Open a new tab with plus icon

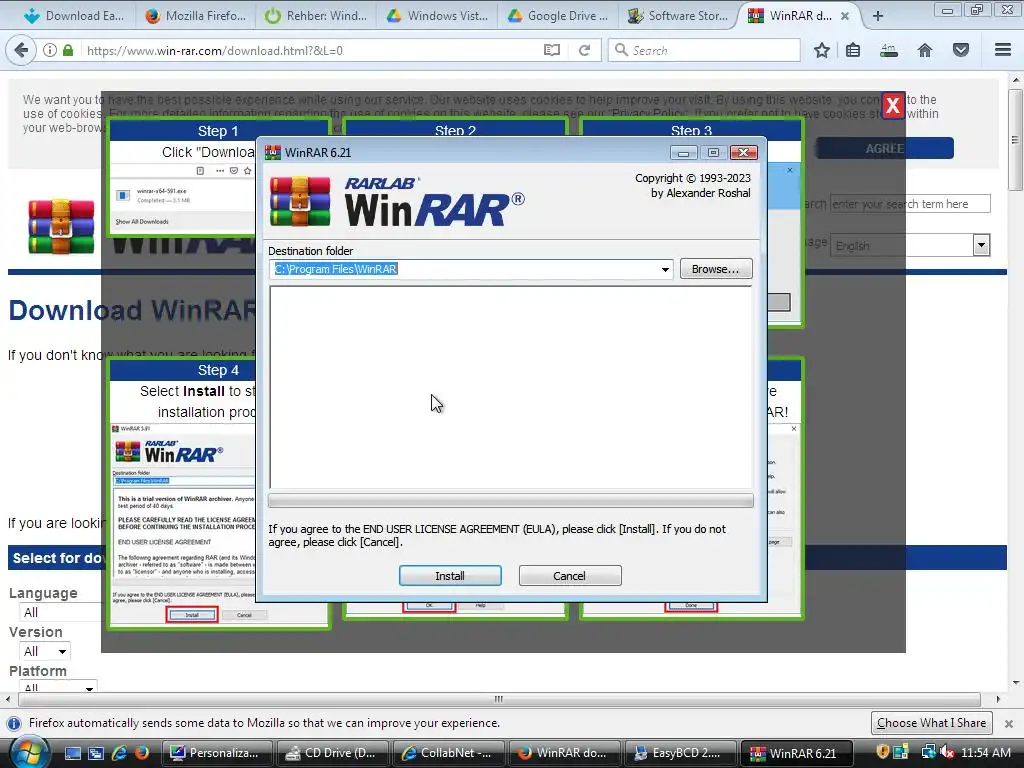[x=878, y=16]
